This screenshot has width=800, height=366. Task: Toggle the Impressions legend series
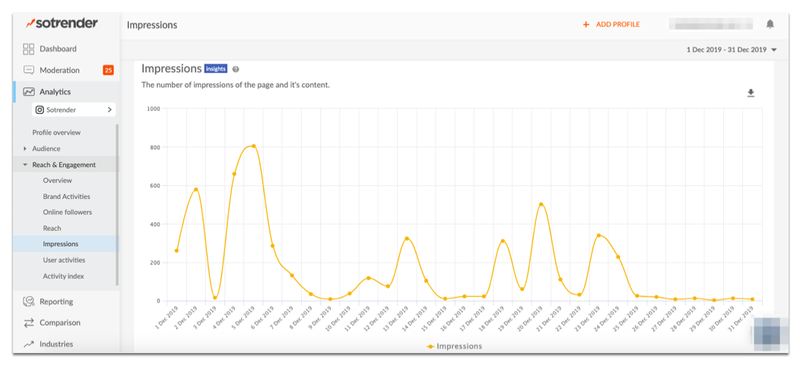click(454, 346)
